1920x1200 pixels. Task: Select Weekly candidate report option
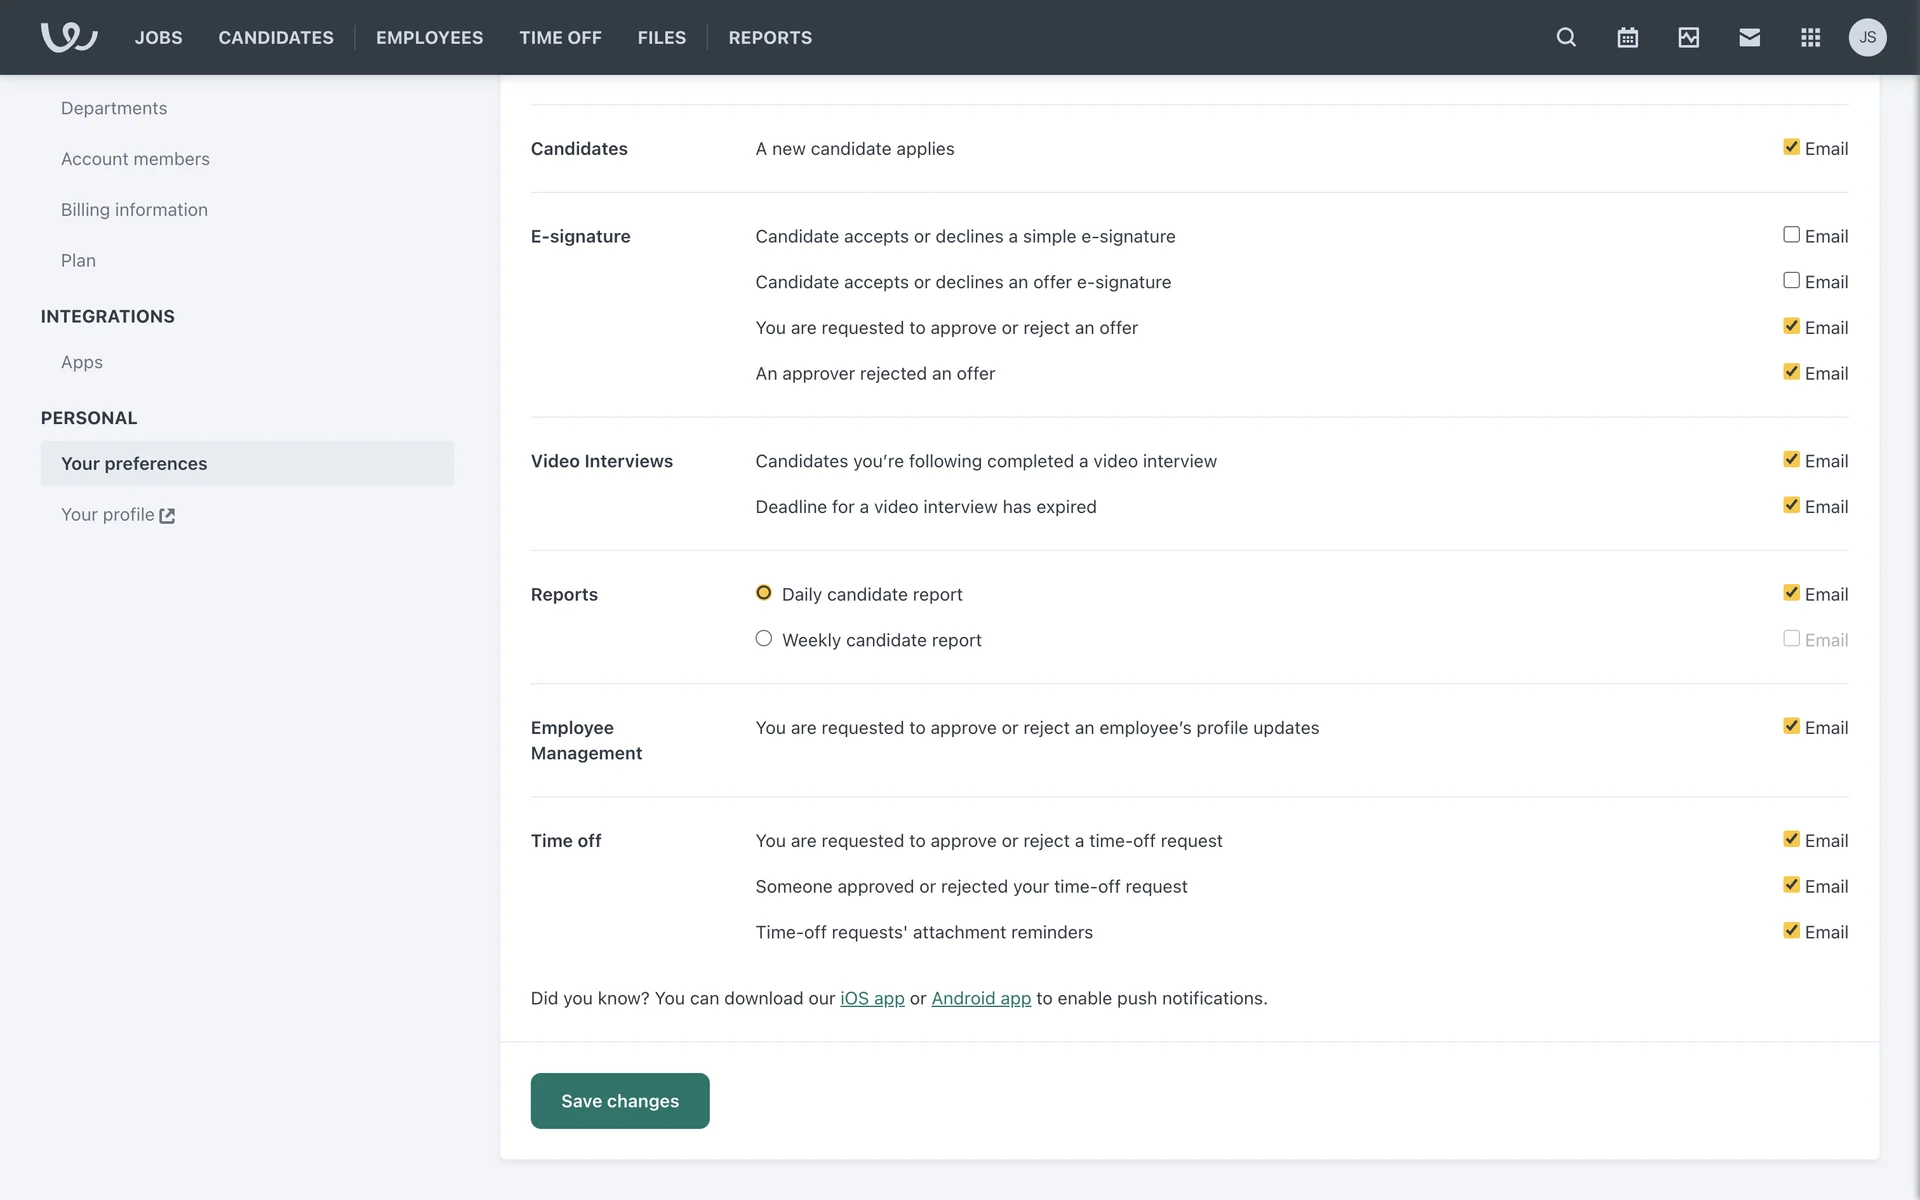click(764, 639)
